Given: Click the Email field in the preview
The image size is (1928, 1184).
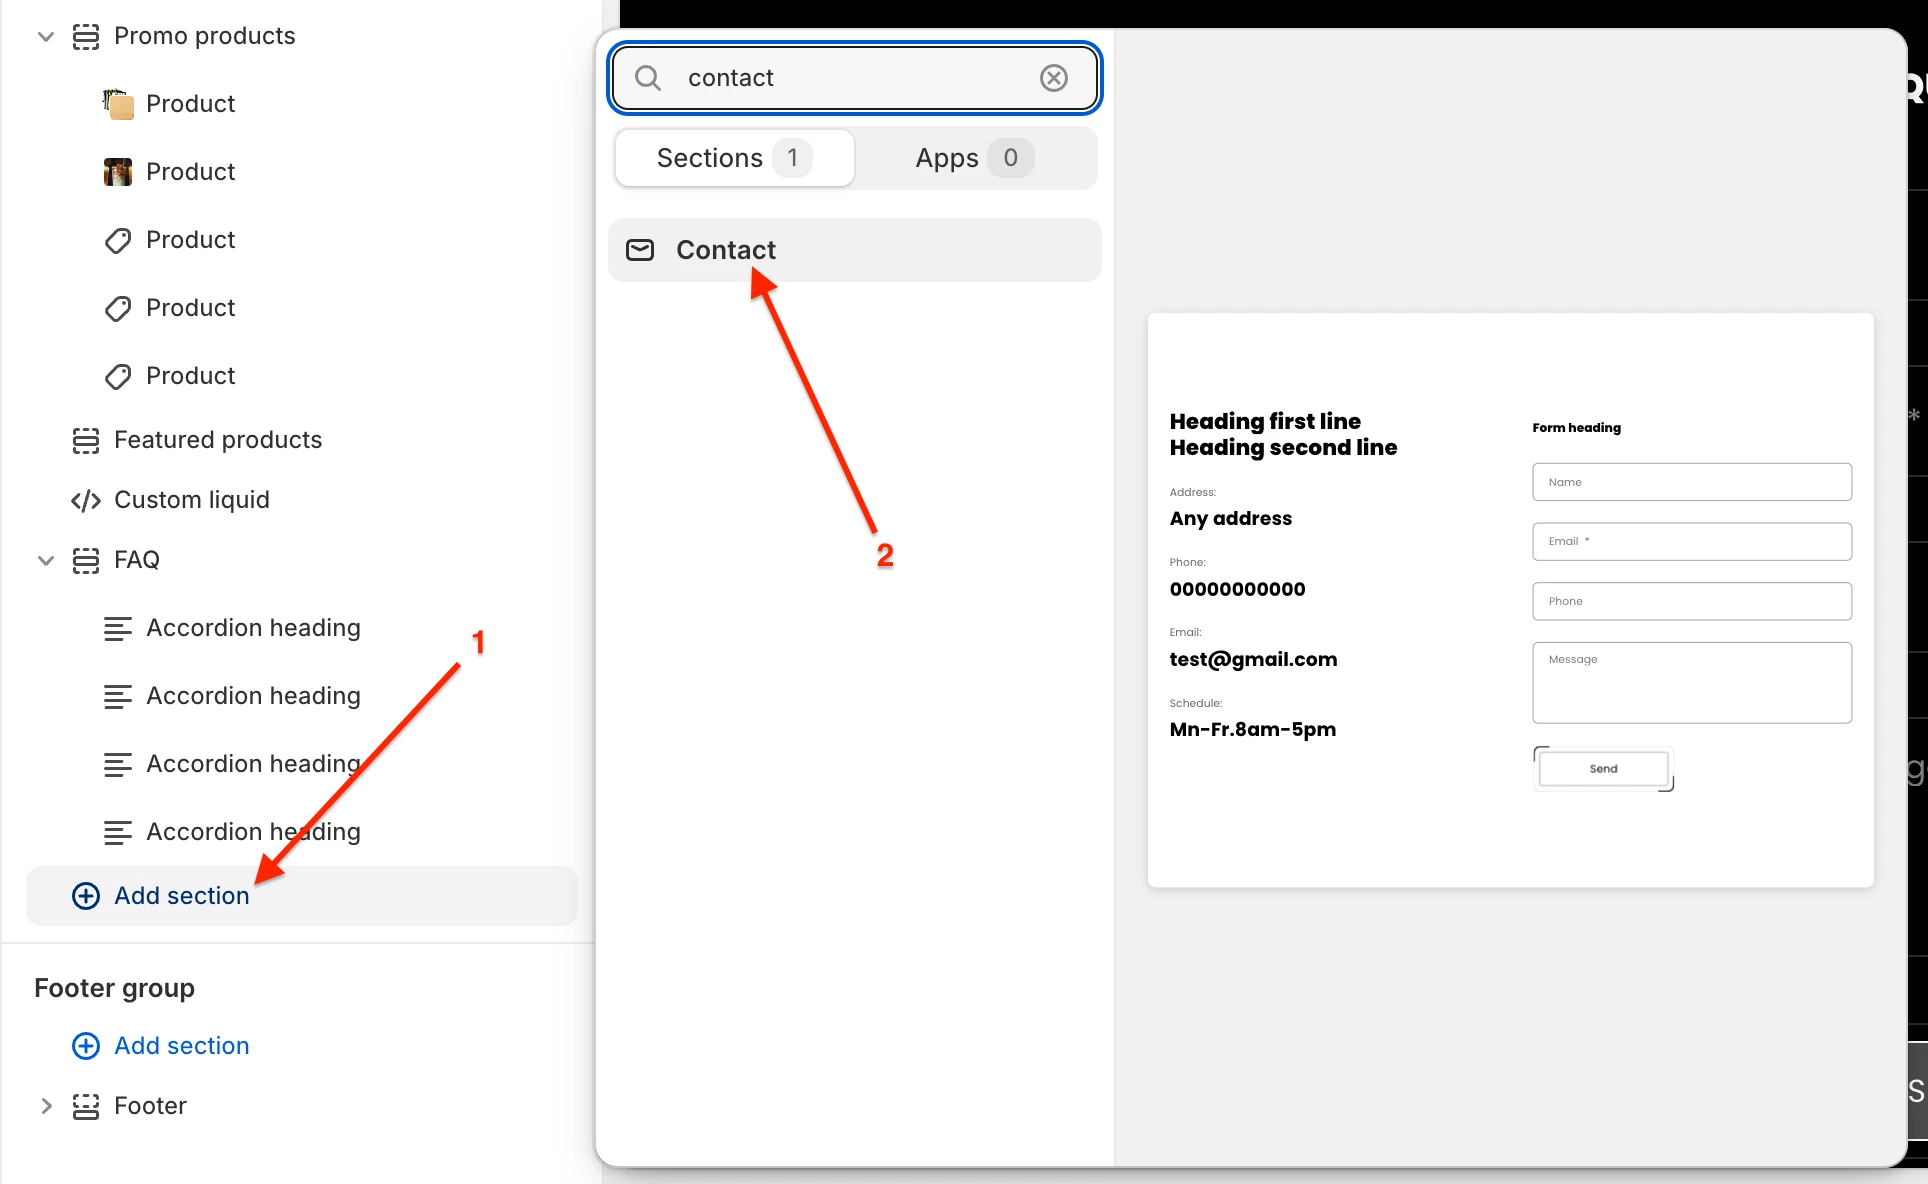Looking at the screenshot, I should coord(1692,542).
